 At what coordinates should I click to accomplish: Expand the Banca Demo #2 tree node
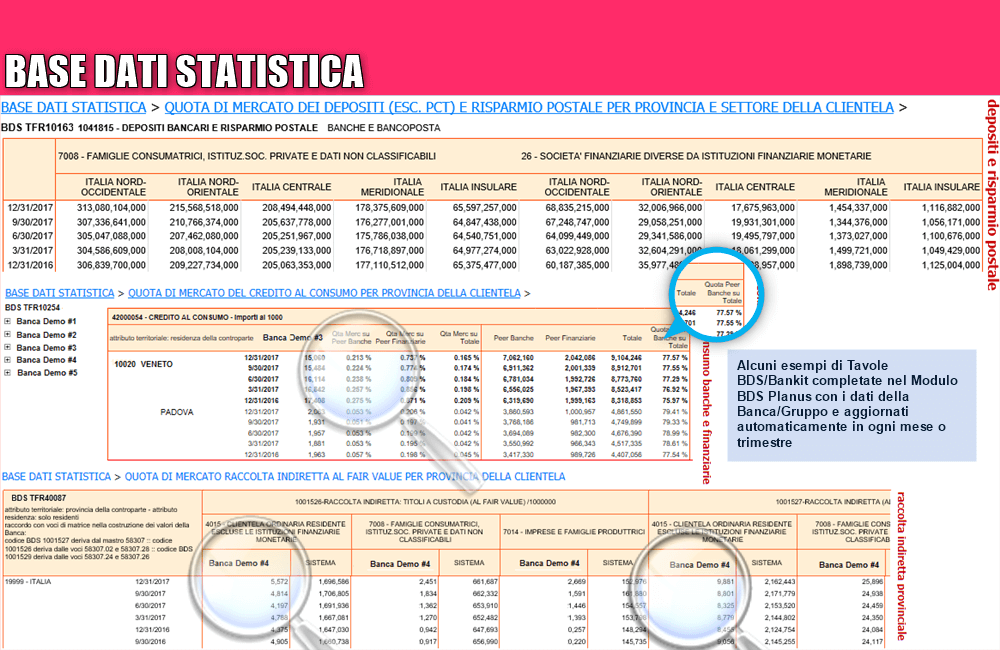[x=8, y=335]
